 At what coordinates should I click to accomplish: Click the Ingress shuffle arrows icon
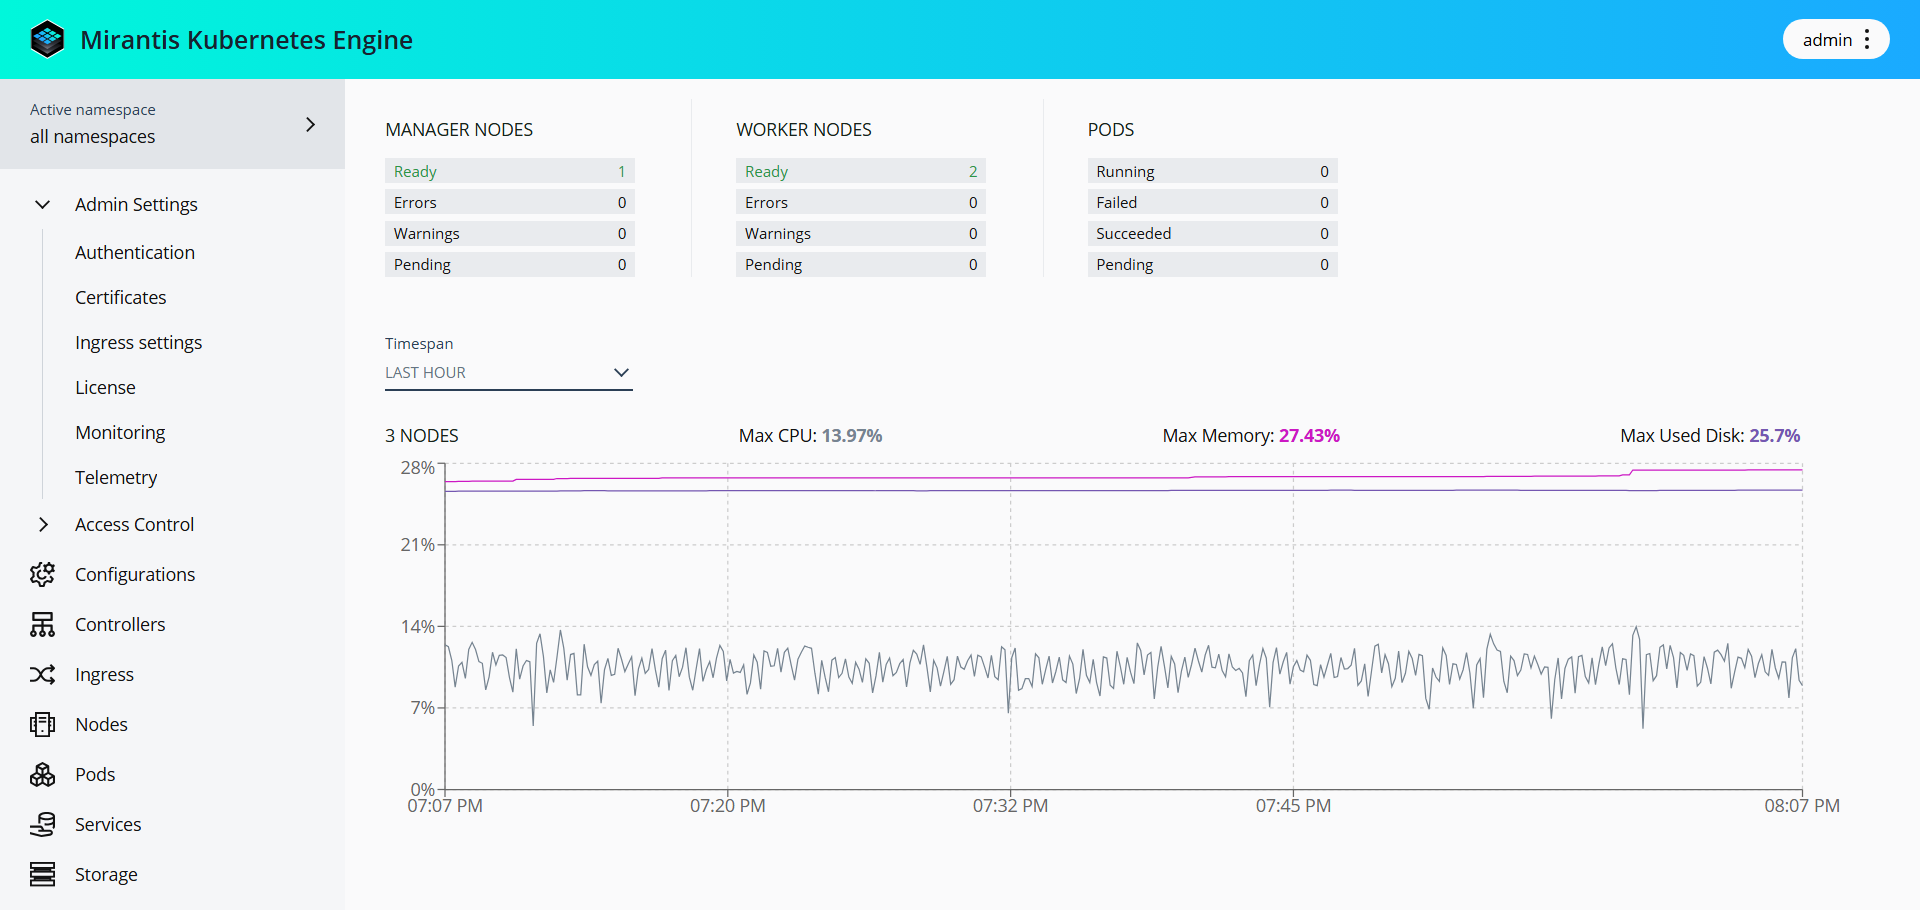coord(42,674)
